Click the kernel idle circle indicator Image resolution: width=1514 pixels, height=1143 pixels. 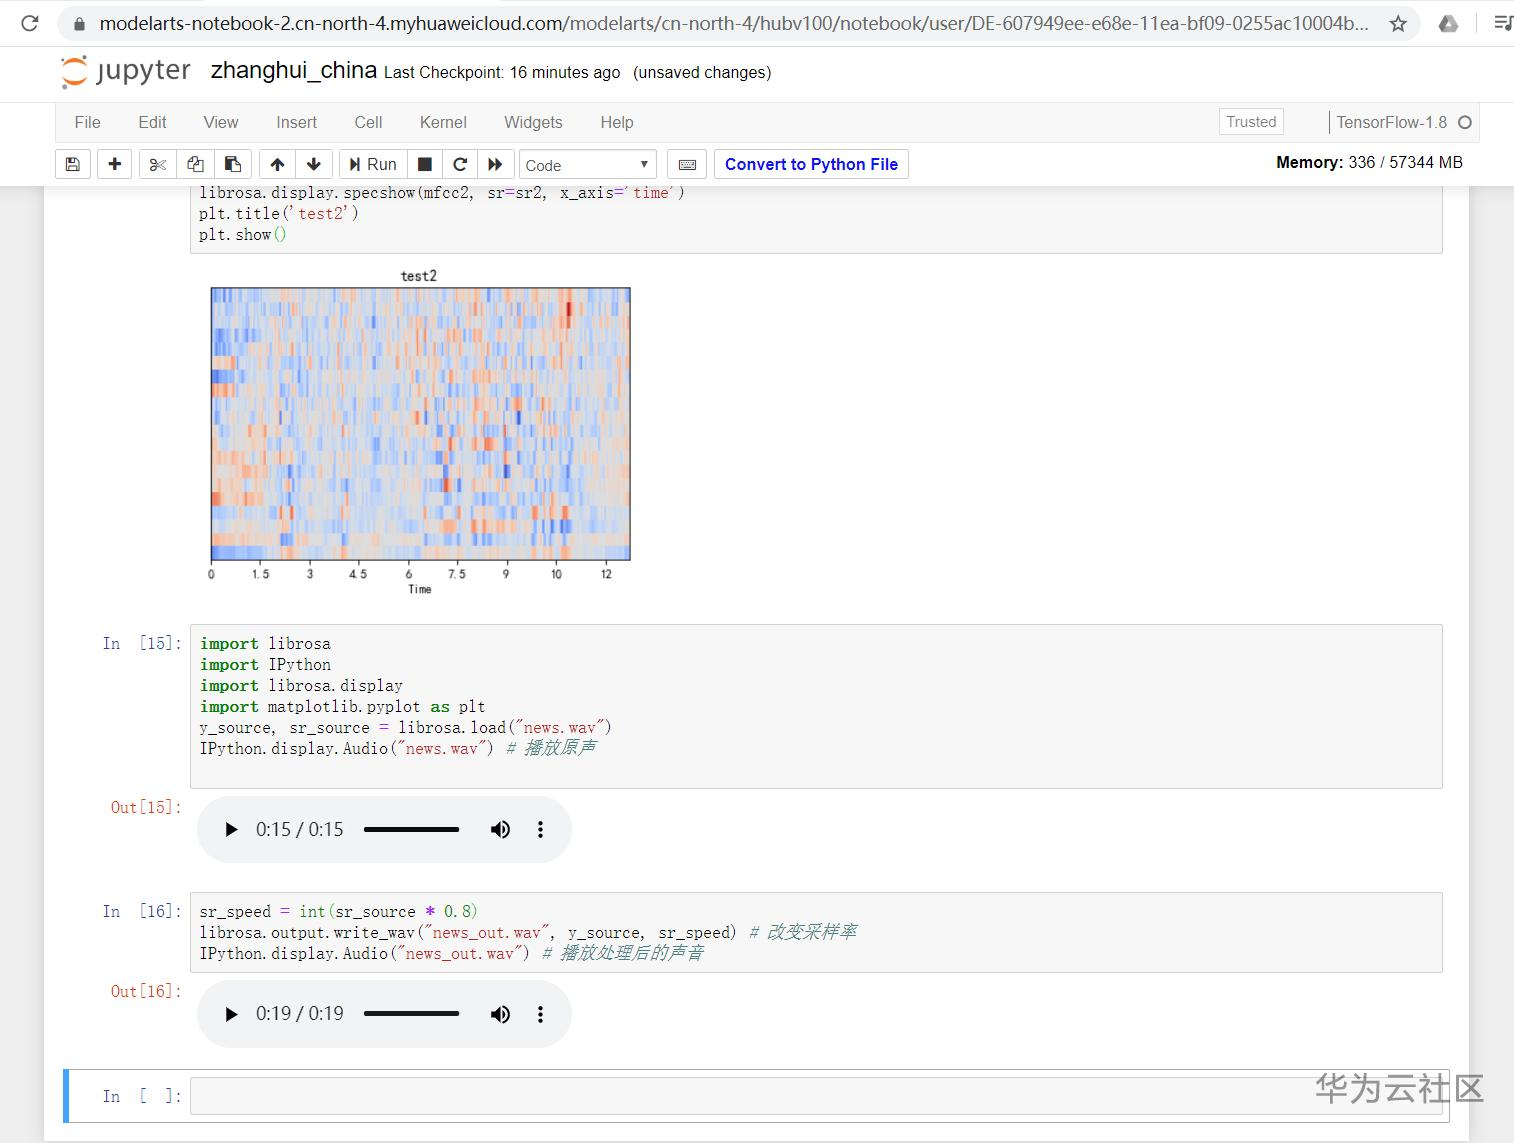tap(1465, 122)
